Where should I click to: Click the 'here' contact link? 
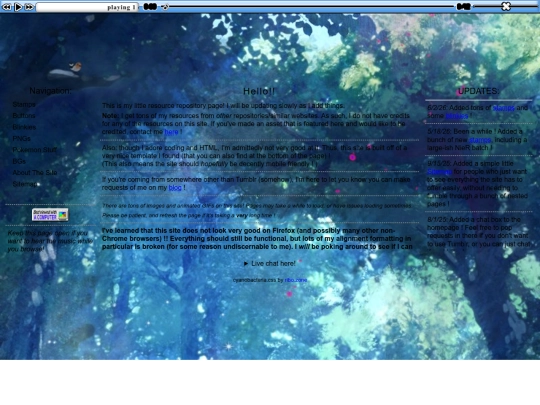click(x=171, y=132)
